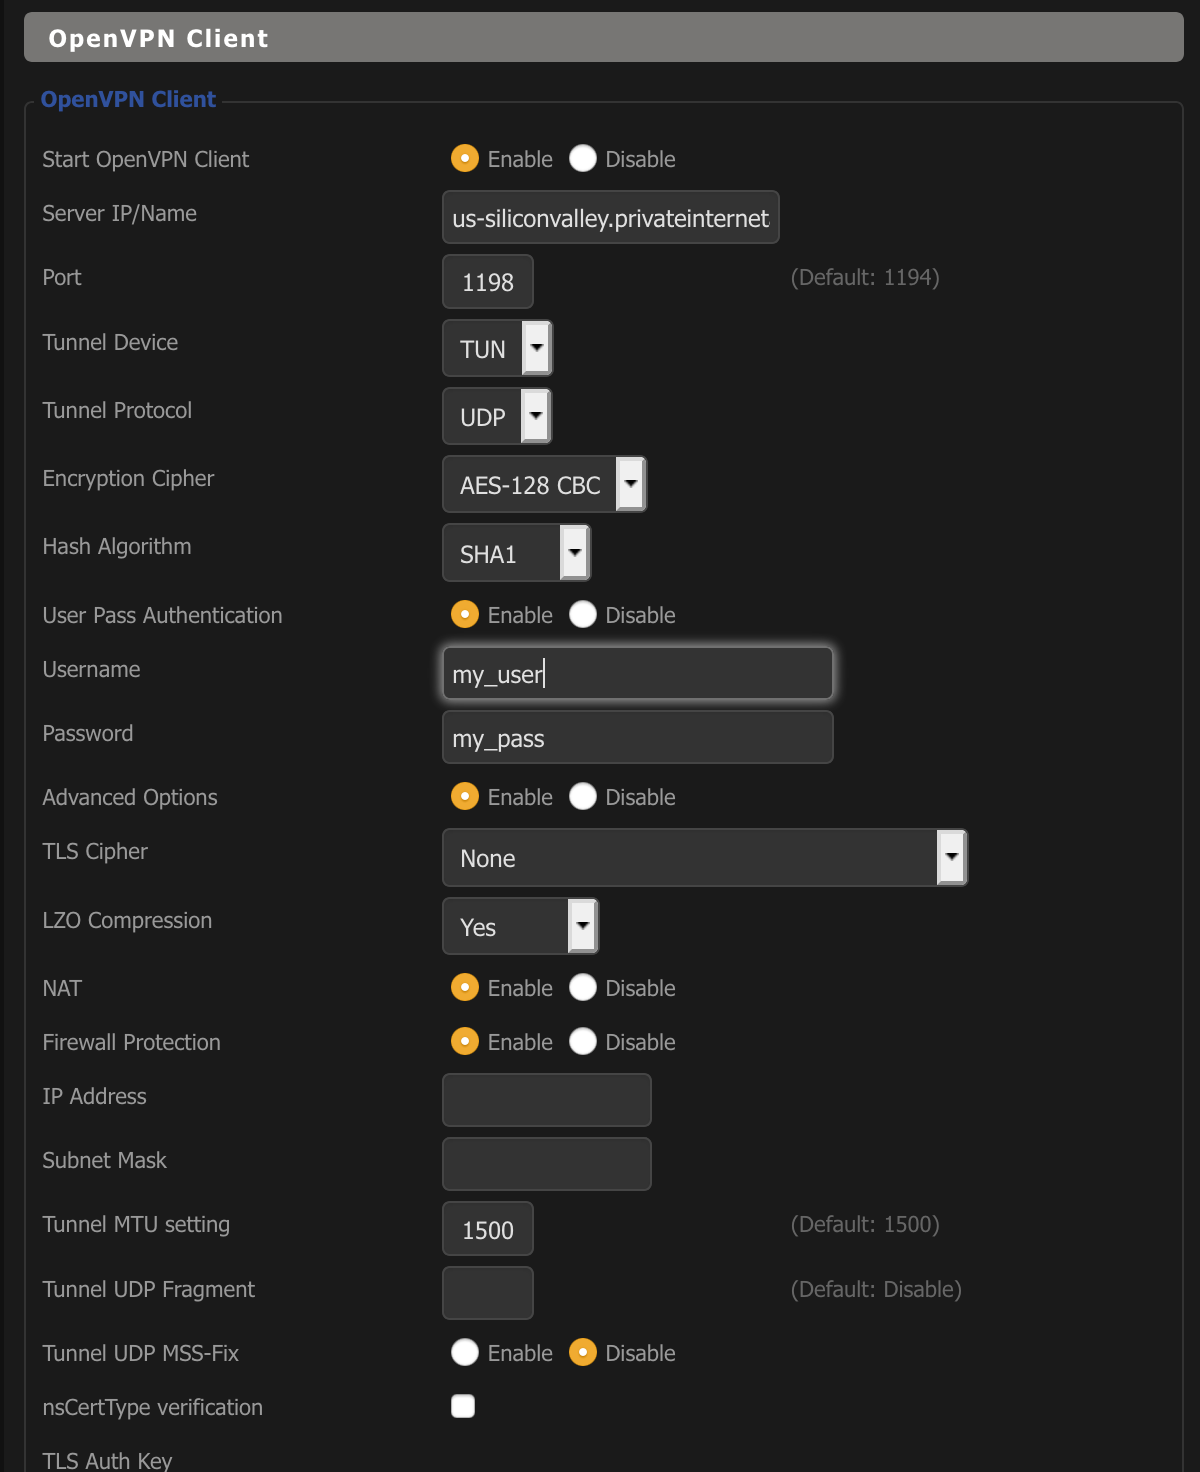Open the Encryption Cipher dropdown

point(544,485)
